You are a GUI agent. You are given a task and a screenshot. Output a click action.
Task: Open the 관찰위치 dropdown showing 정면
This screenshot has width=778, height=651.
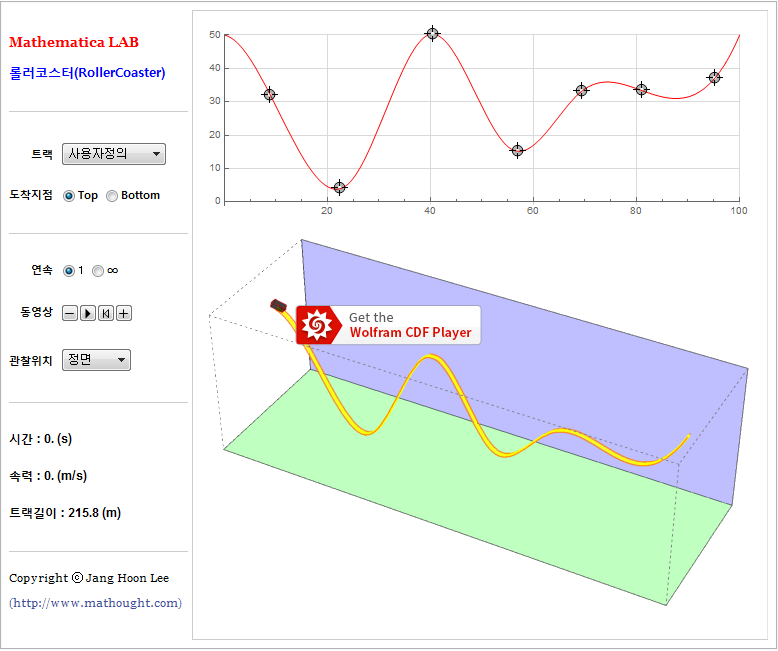coord(96,360)
